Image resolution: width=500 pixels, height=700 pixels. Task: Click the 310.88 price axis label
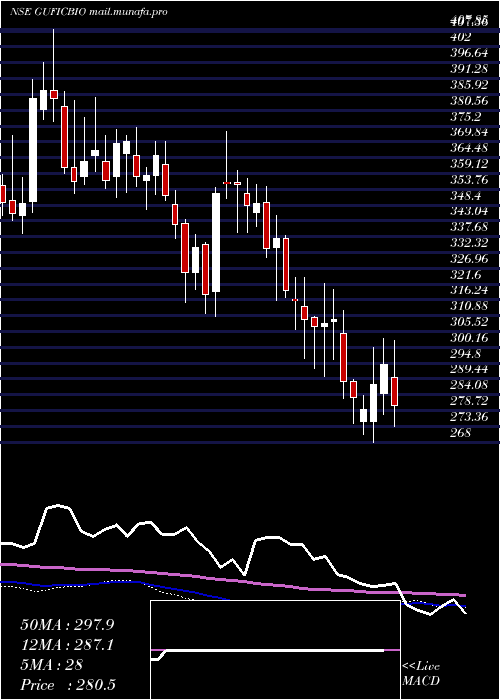click(x=471, y=306)
